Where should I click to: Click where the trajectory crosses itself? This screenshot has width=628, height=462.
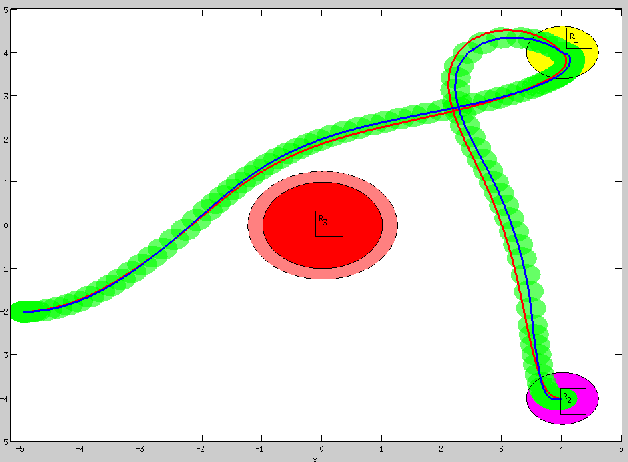click(456, 108)
